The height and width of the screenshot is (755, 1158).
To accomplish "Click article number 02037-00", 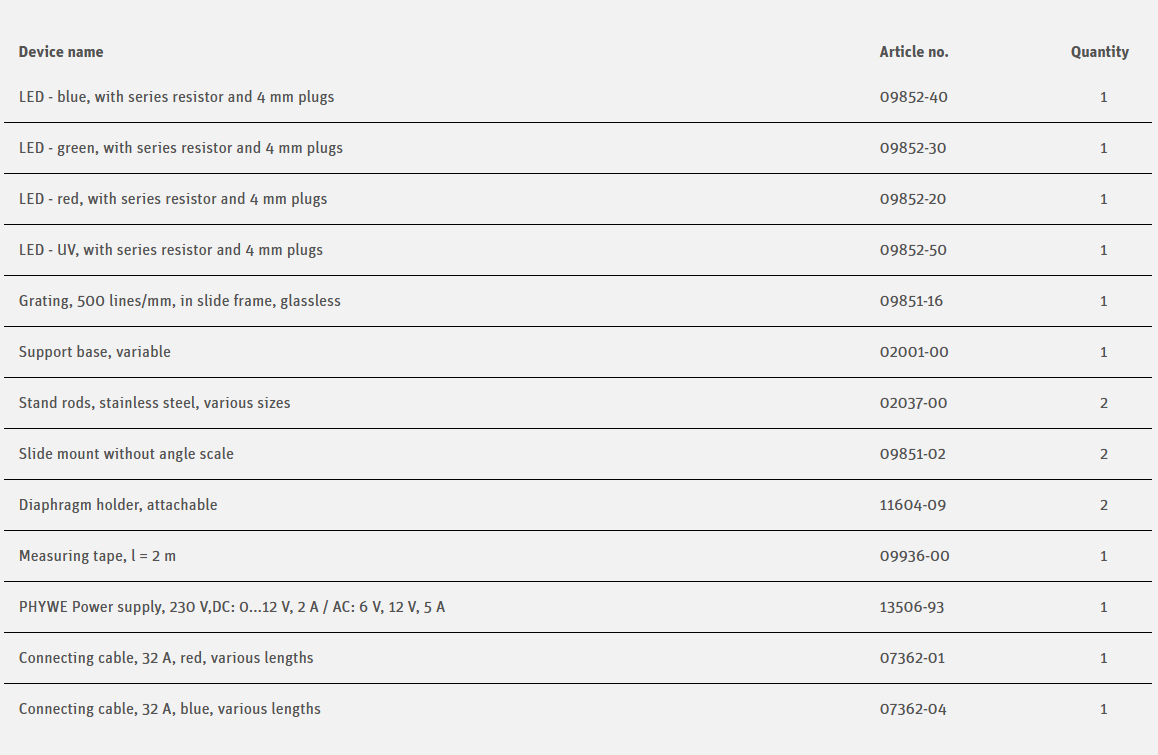I will click(x=913, y=403).
